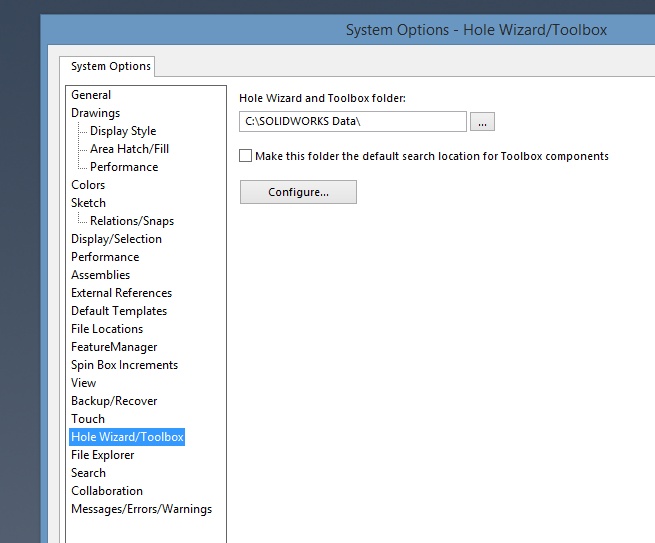Open Backup/Recover settings

[x=114, y=401]
